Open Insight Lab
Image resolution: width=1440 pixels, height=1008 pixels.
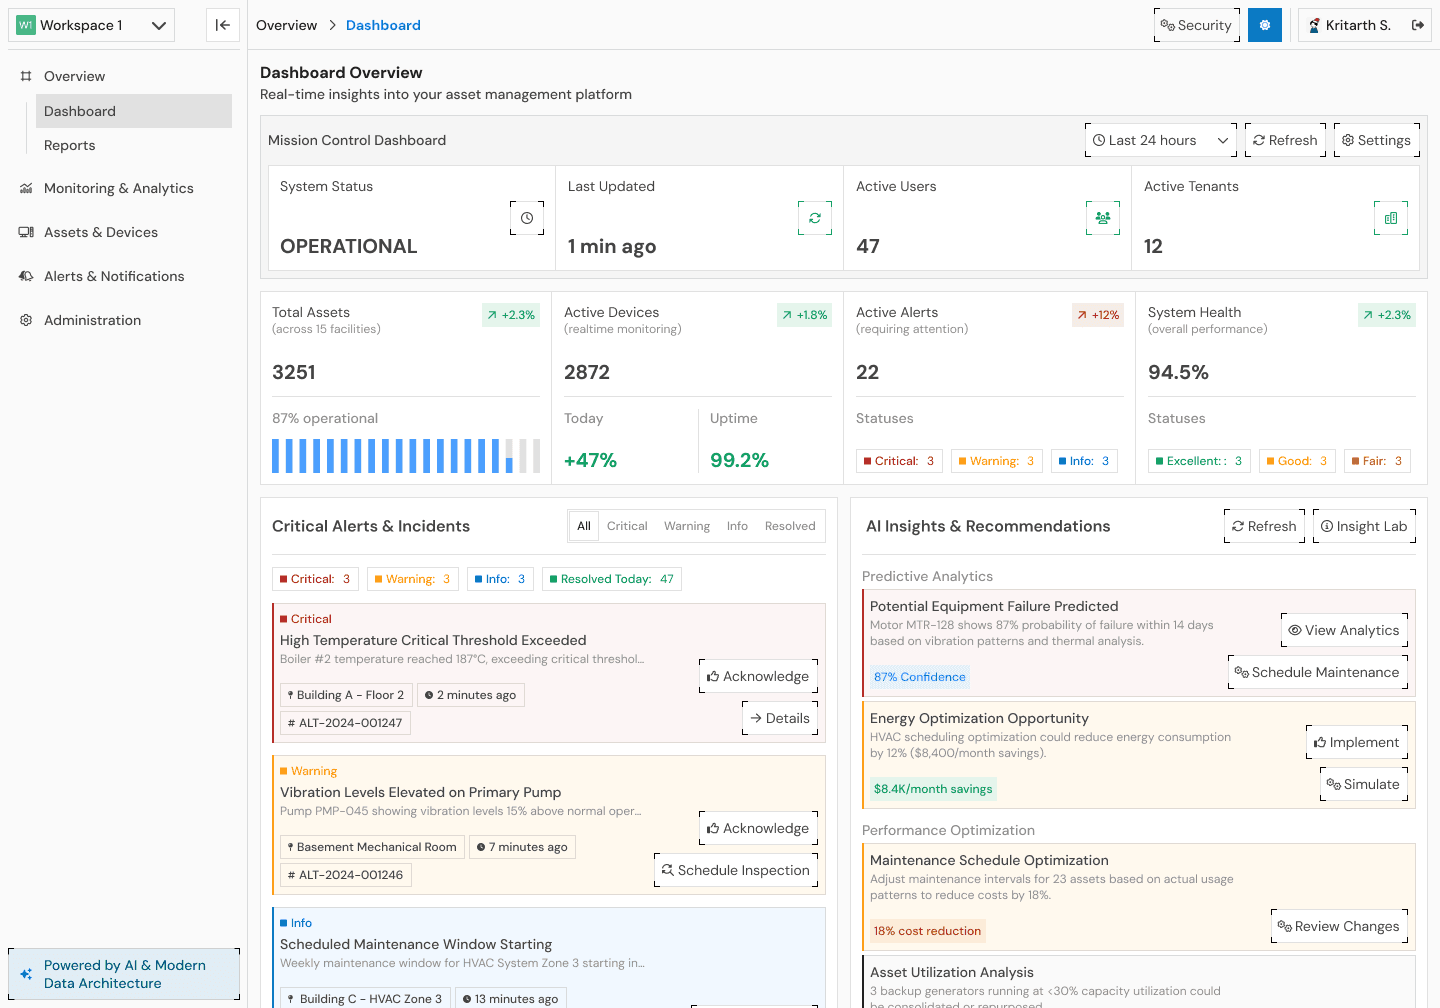1364,526
